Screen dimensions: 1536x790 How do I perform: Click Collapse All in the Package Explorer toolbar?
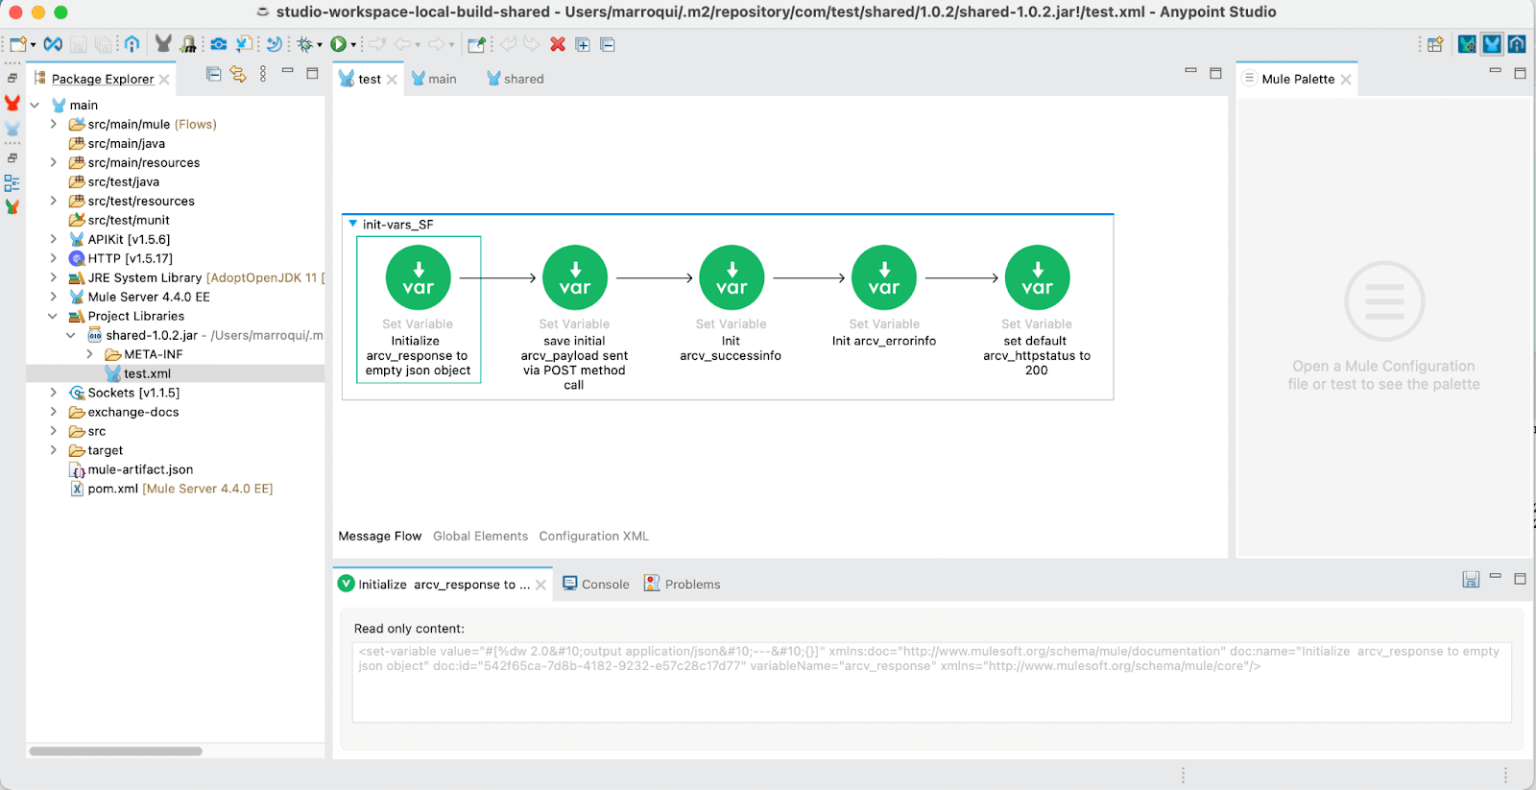[x=213, y=74]
